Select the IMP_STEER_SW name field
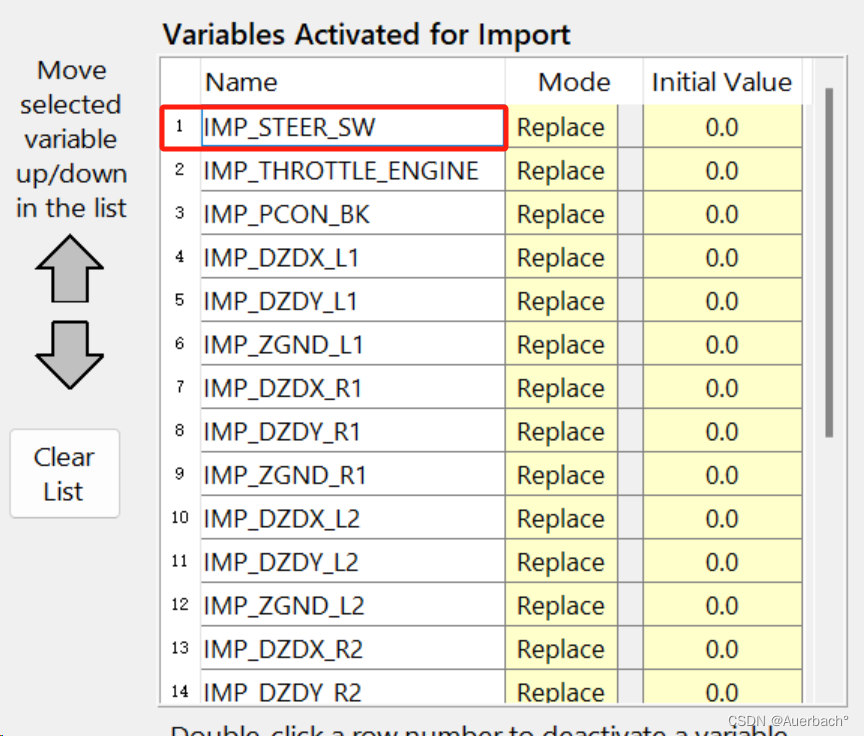Image resolution: width=864 pixels, height=736 pixels. click(353, 127)
